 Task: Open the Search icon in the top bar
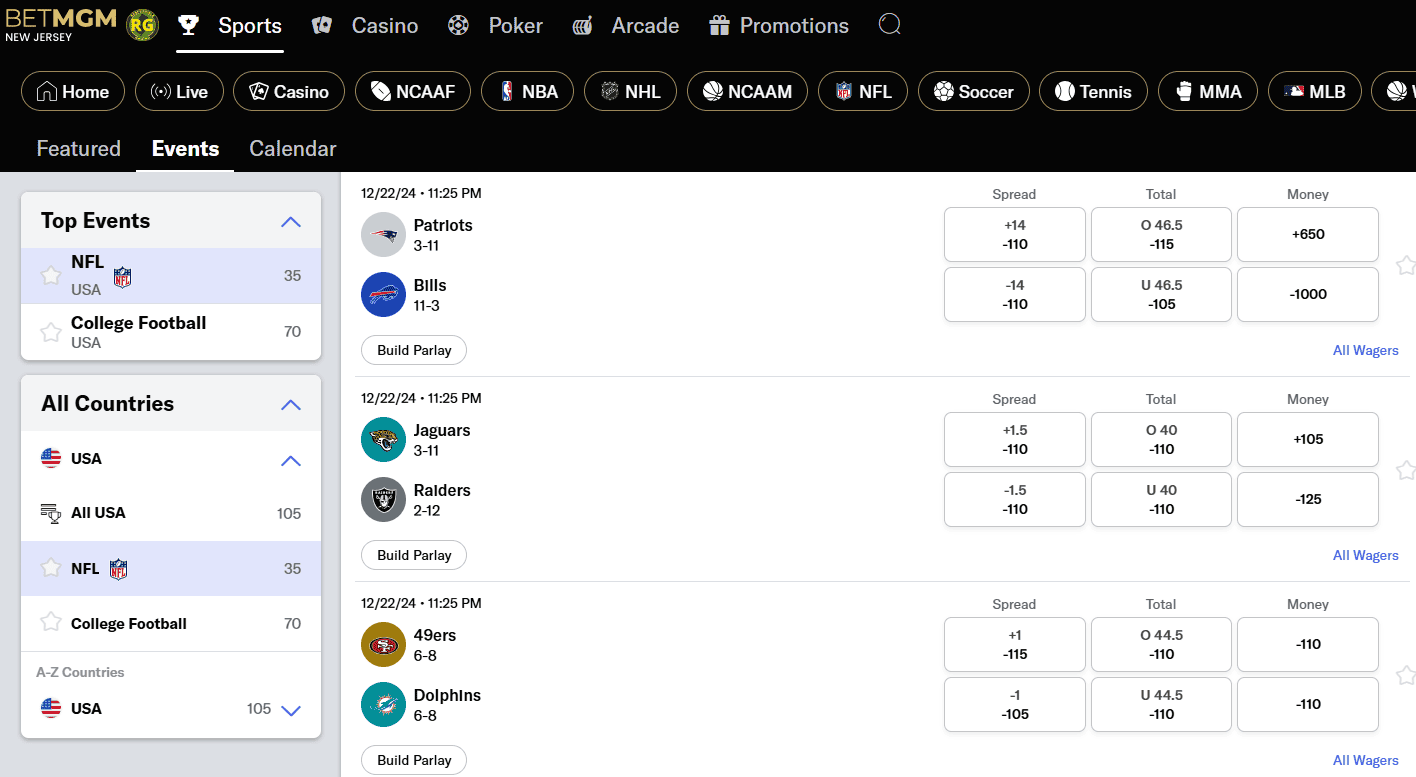pyautogui.click(x=889, y=25)
